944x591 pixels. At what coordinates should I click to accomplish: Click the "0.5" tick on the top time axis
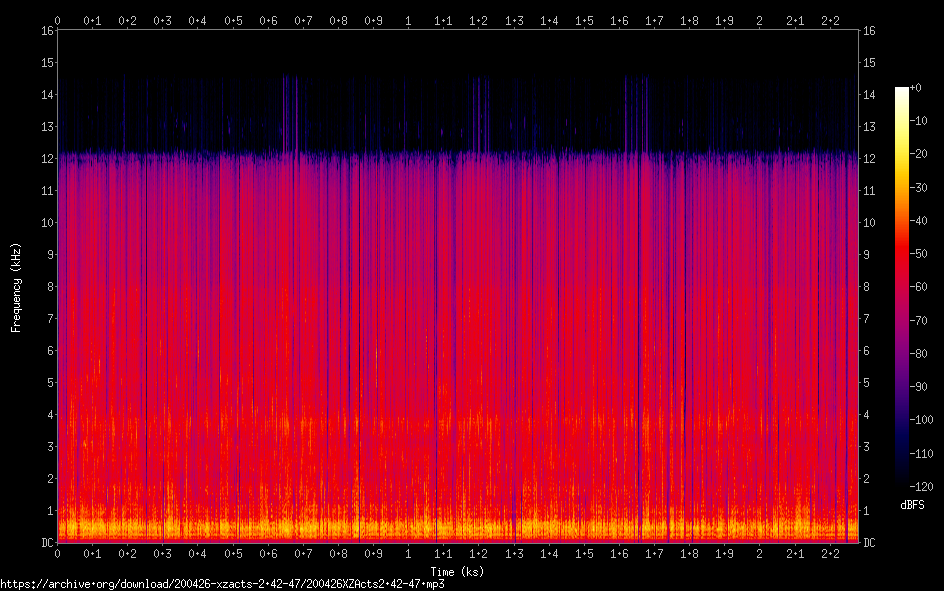pos(233,21)
